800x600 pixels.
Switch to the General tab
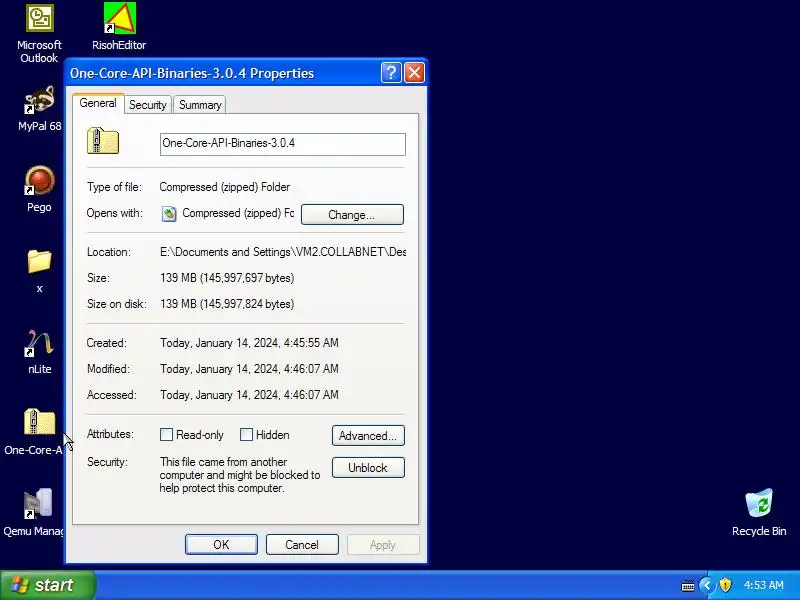(x=98, y=103)
